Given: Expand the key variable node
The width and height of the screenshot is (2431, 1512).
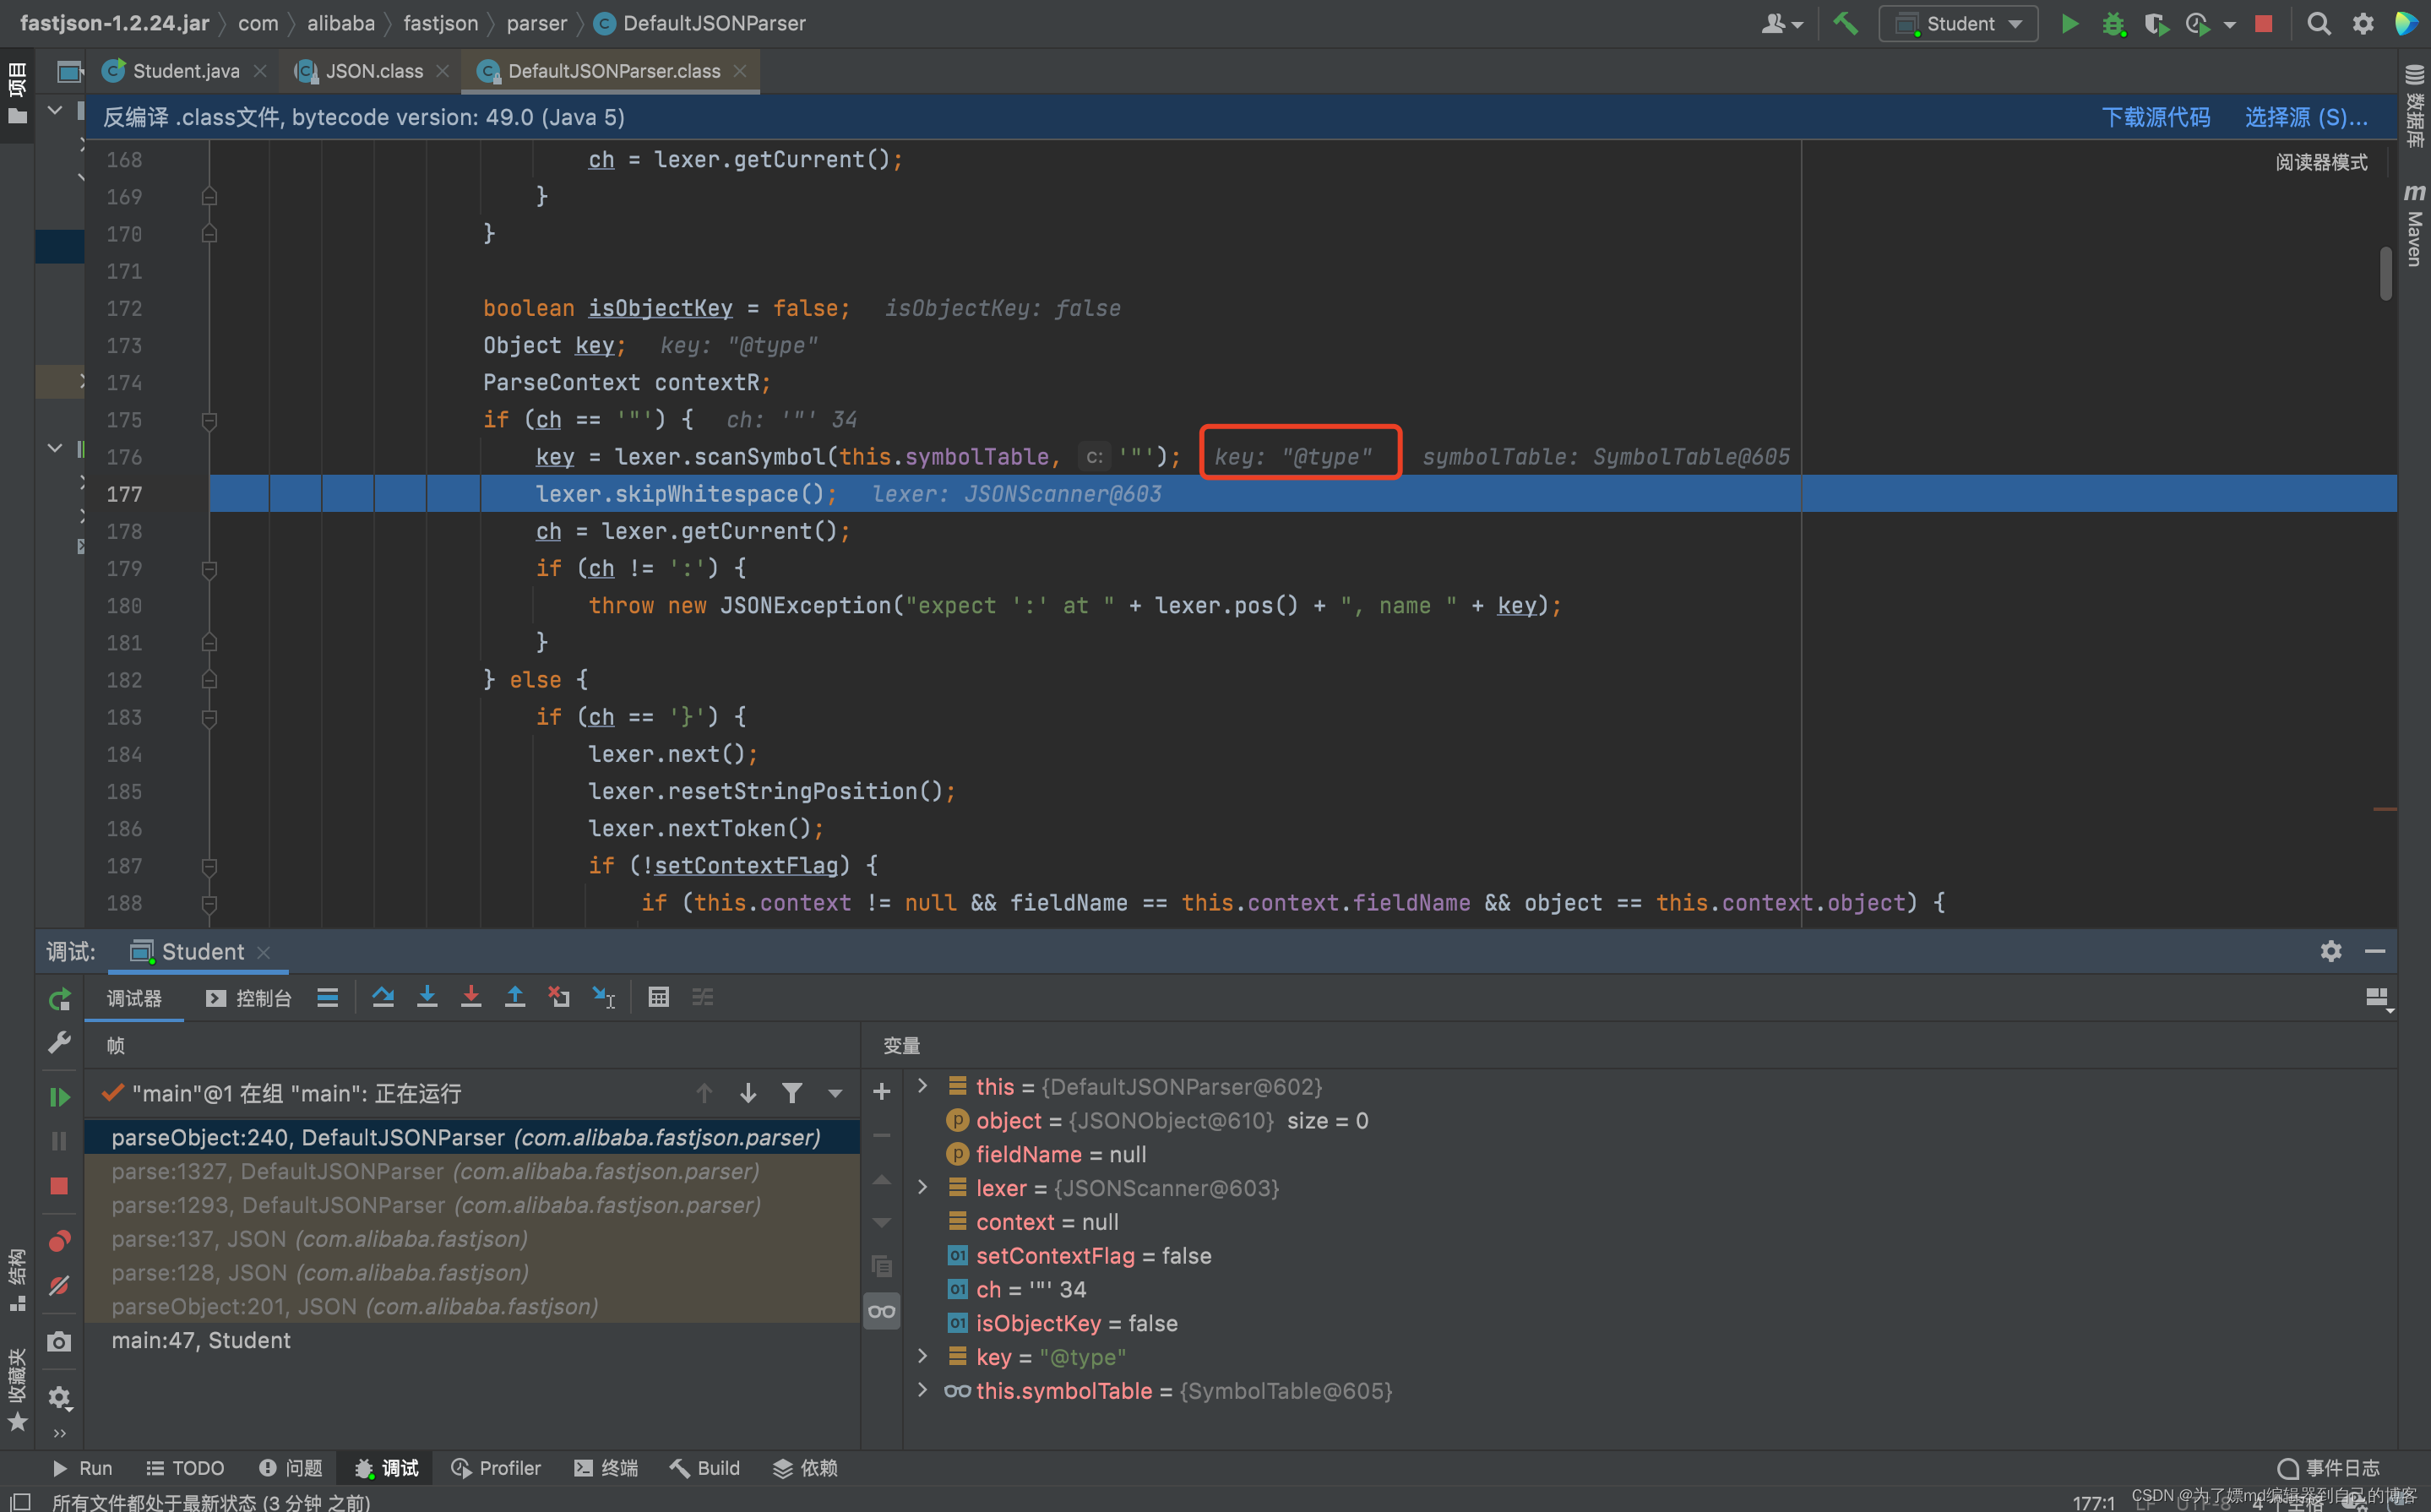Looking at the screenshot, I should click(x=923, y=1356).
